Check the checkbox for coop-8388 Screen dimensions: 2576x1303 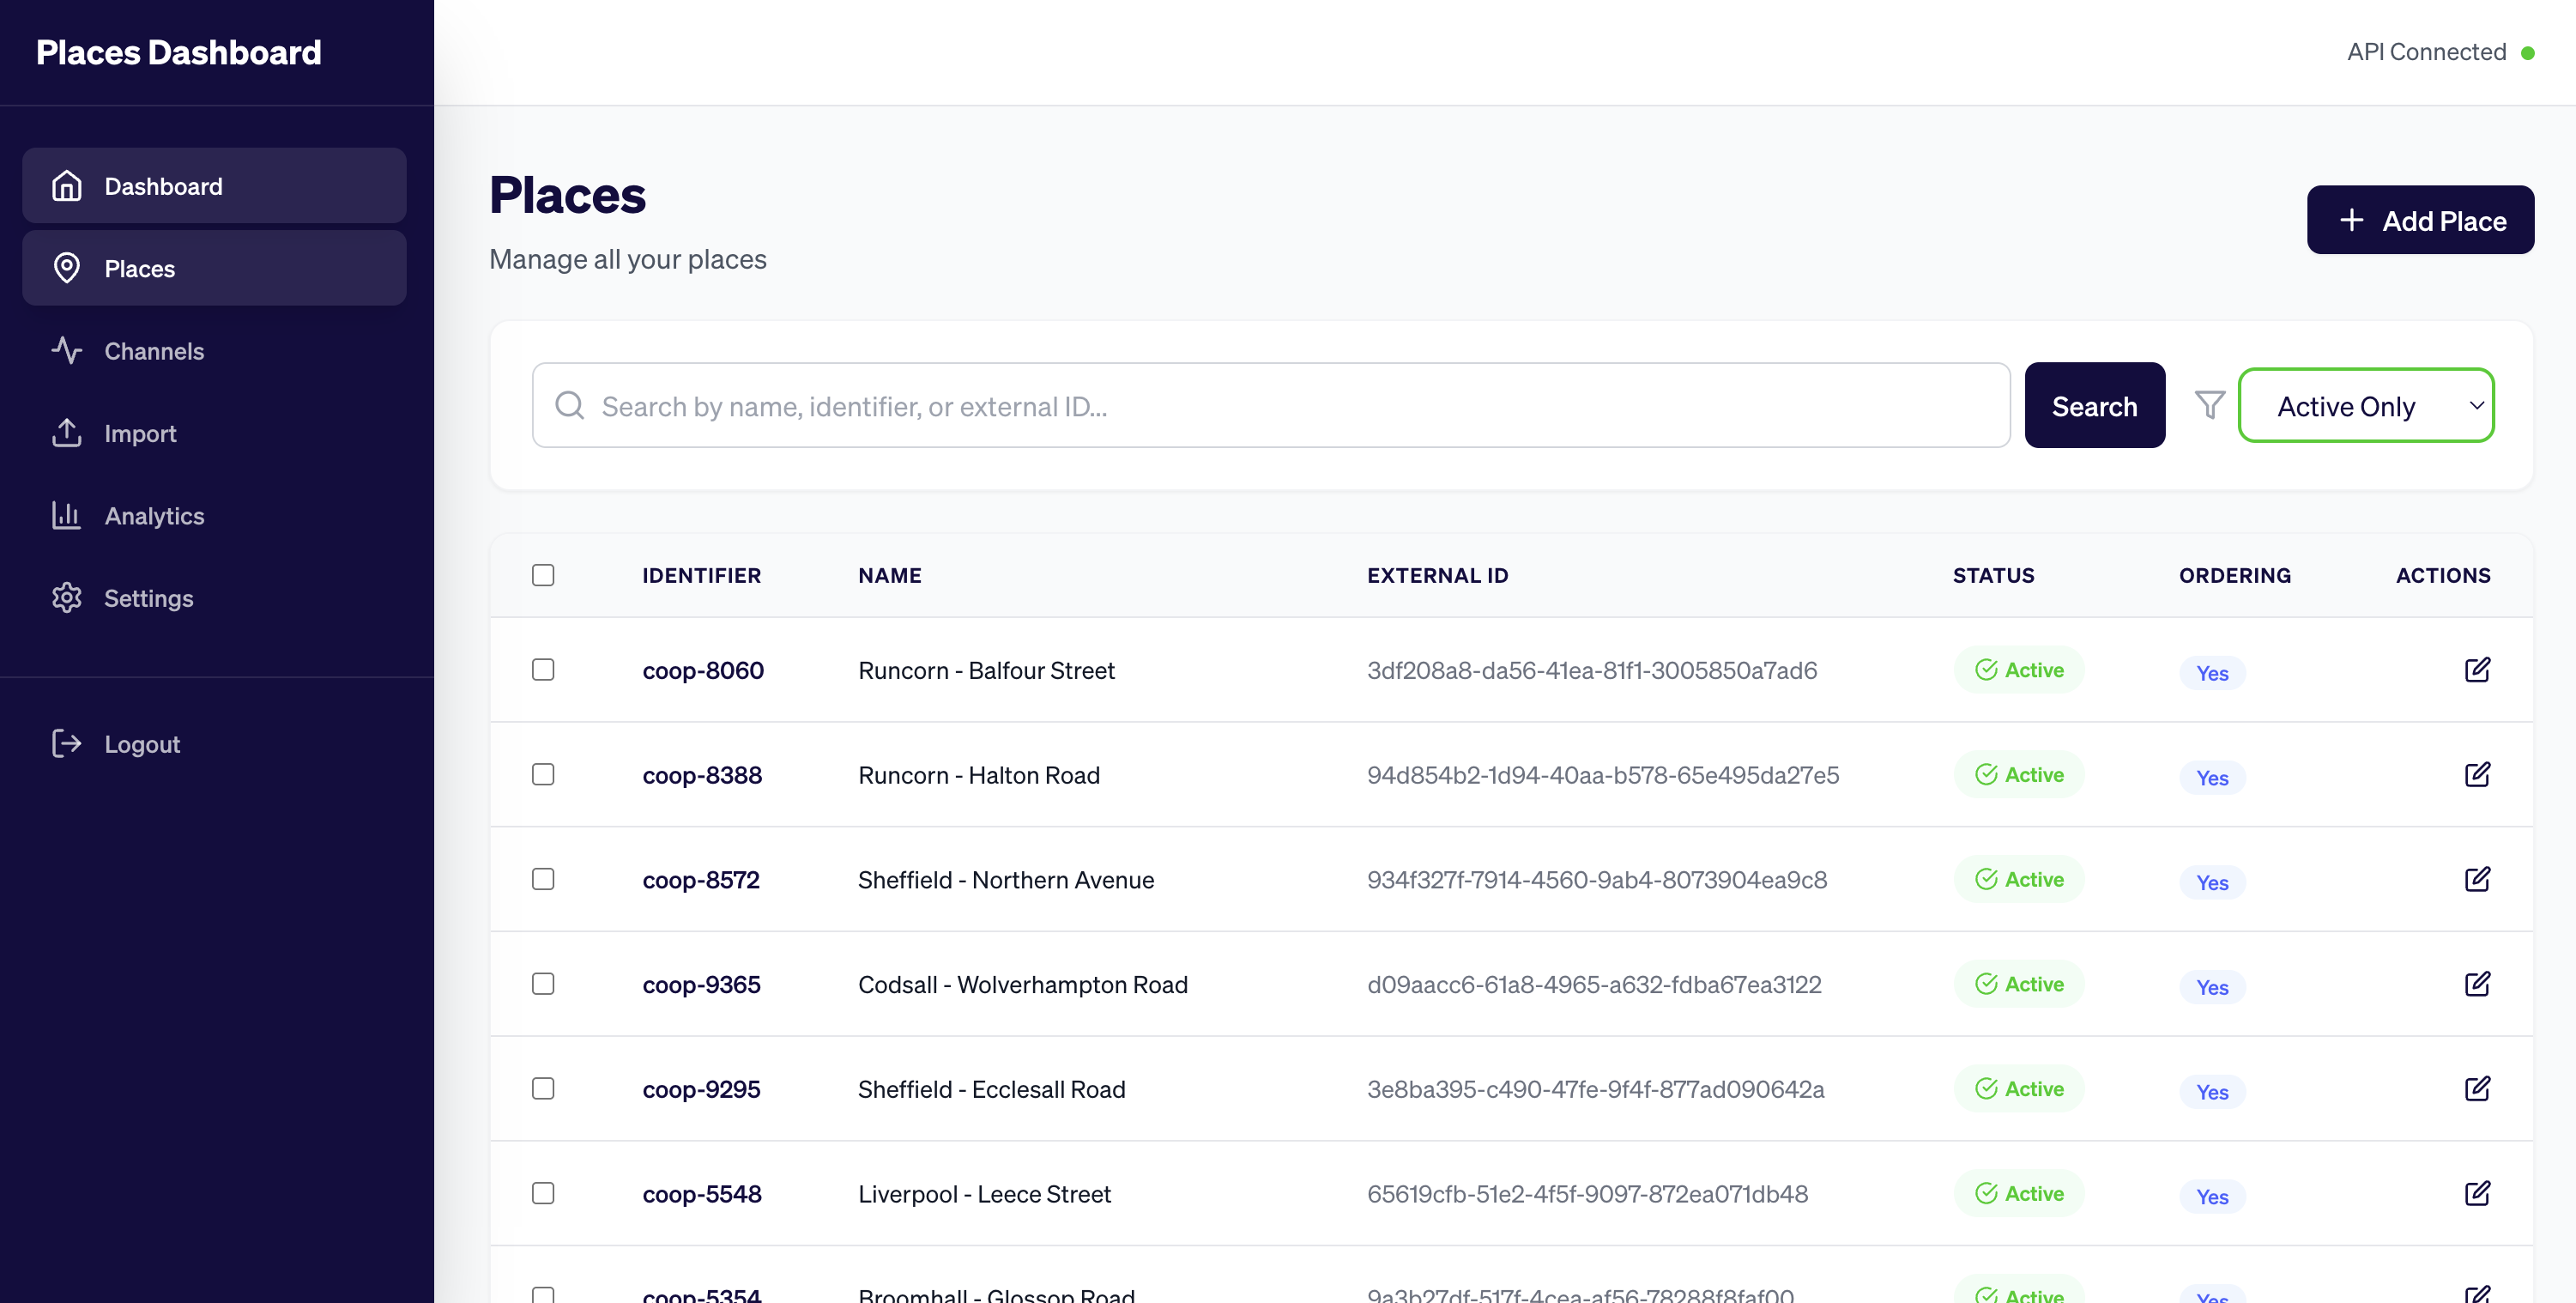point(543,774)
